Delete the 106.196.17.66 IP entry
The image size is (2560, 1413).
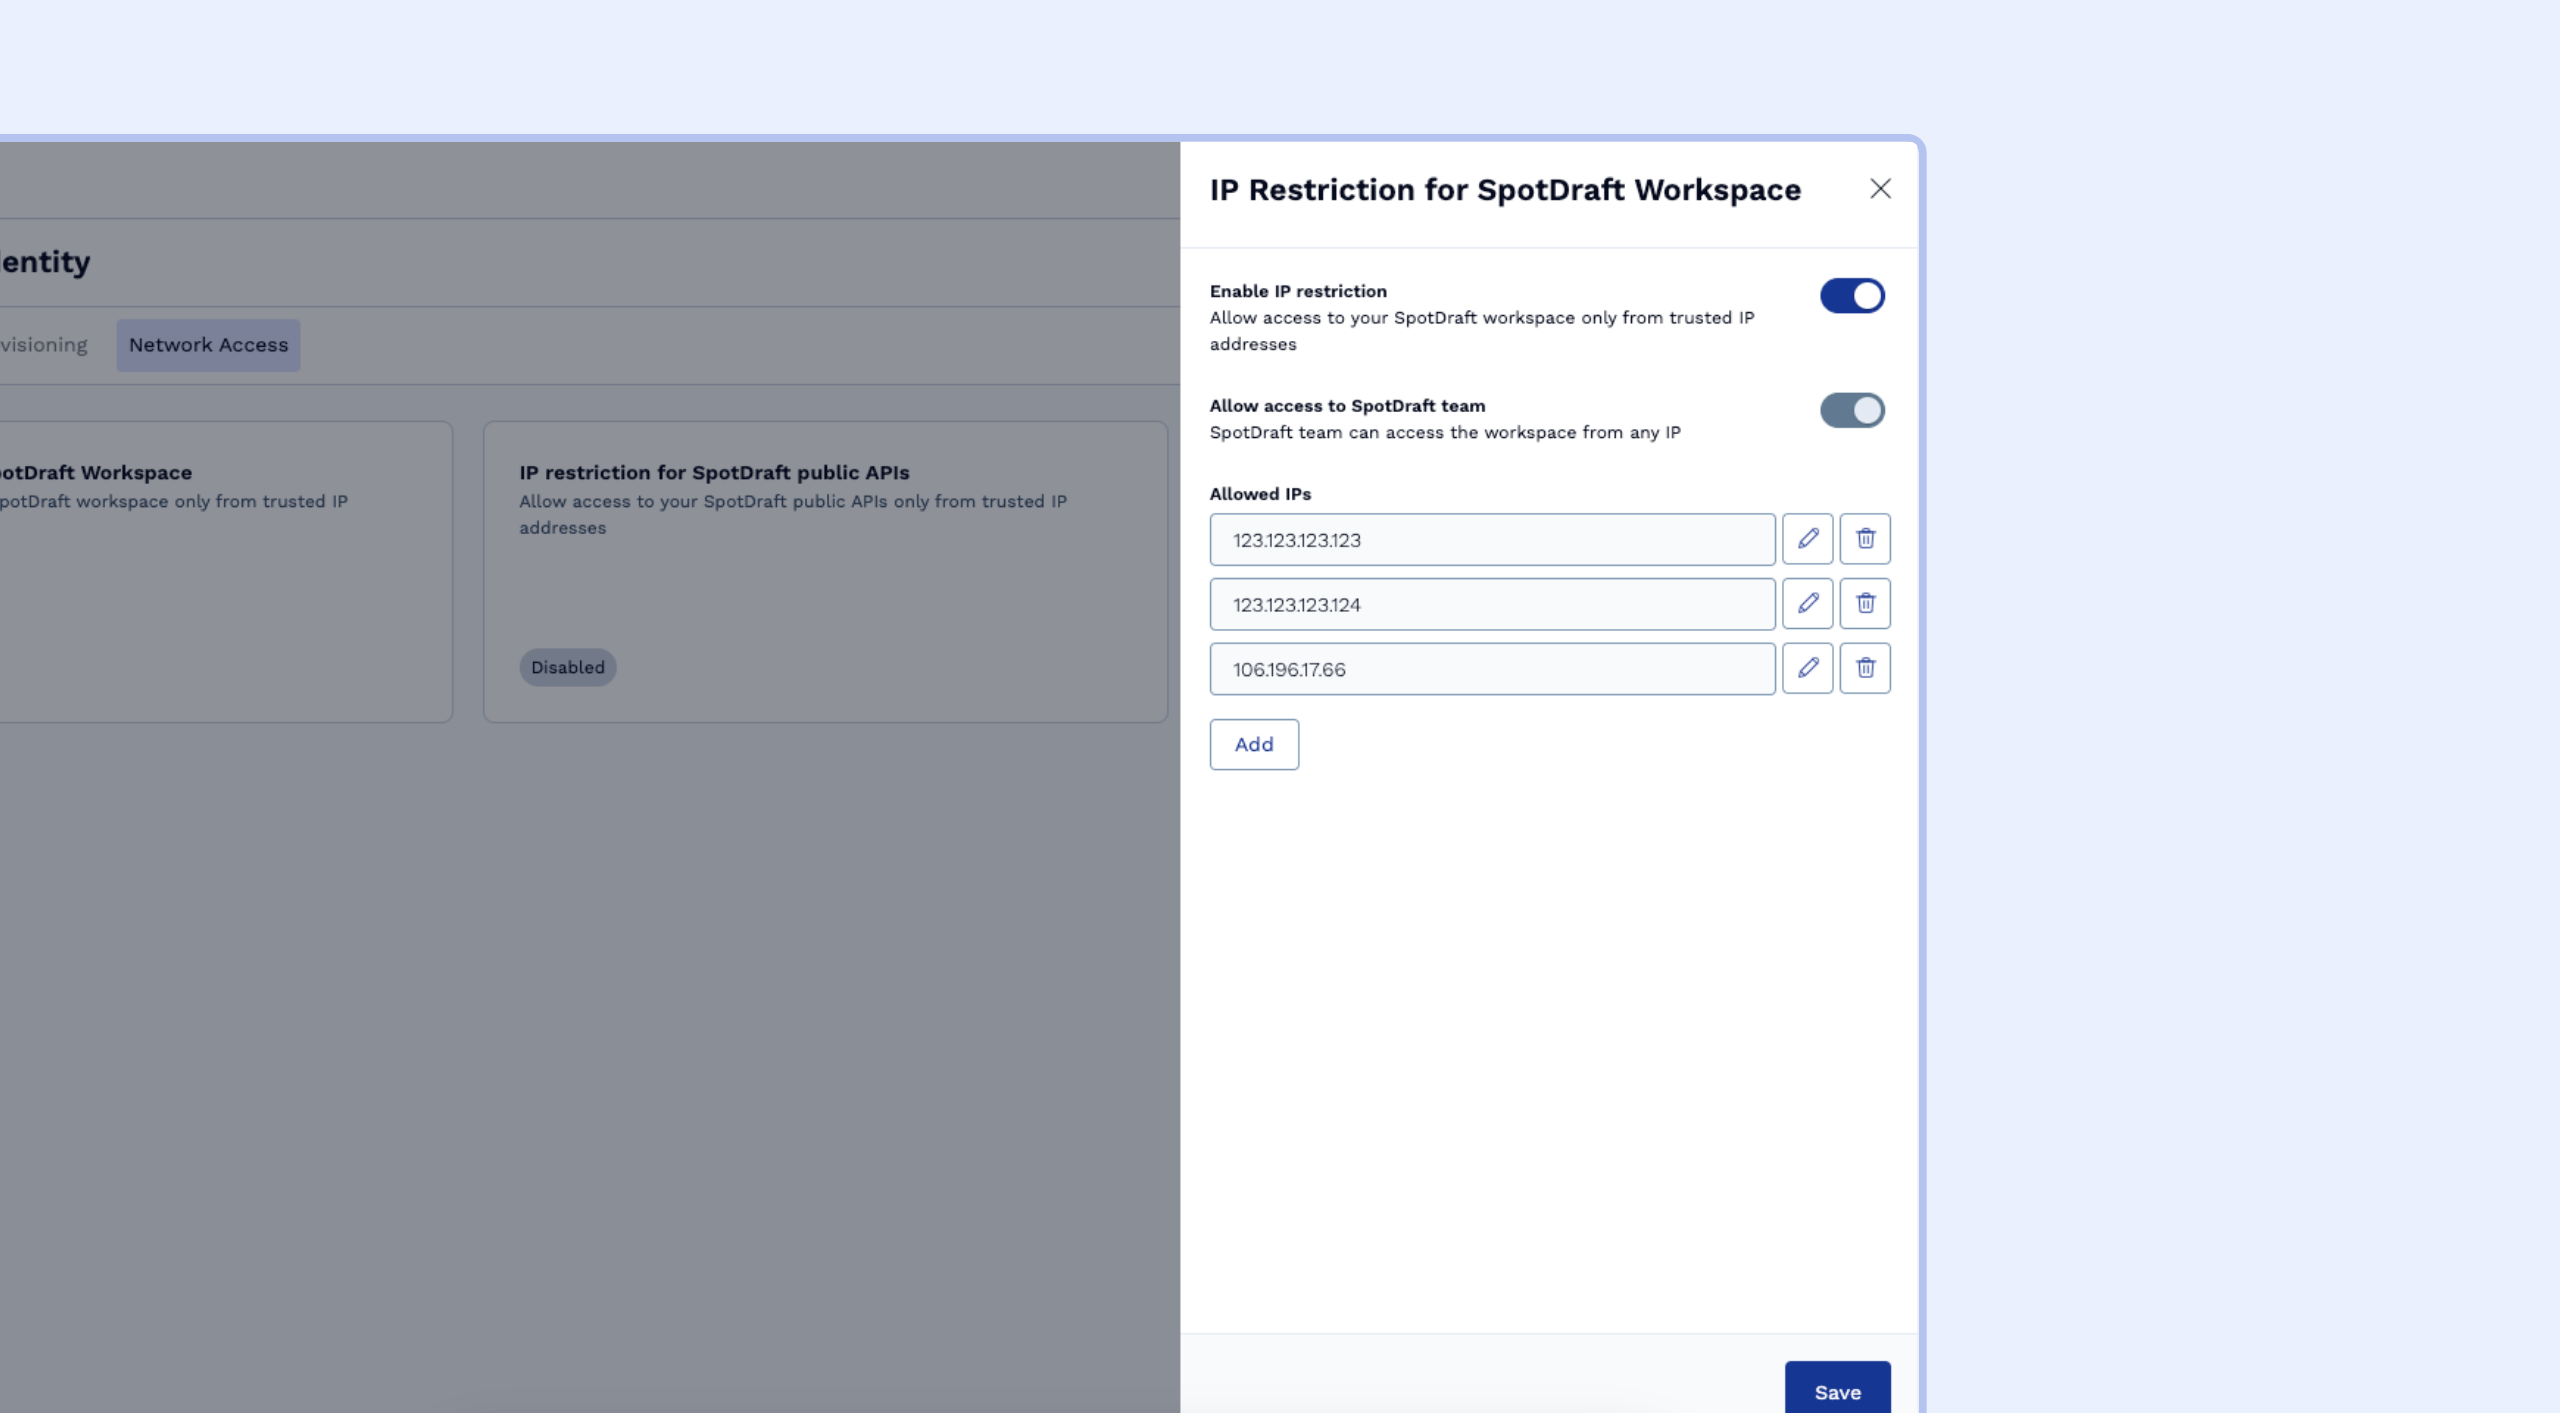pyautogui.click(x=1865, y=668)
